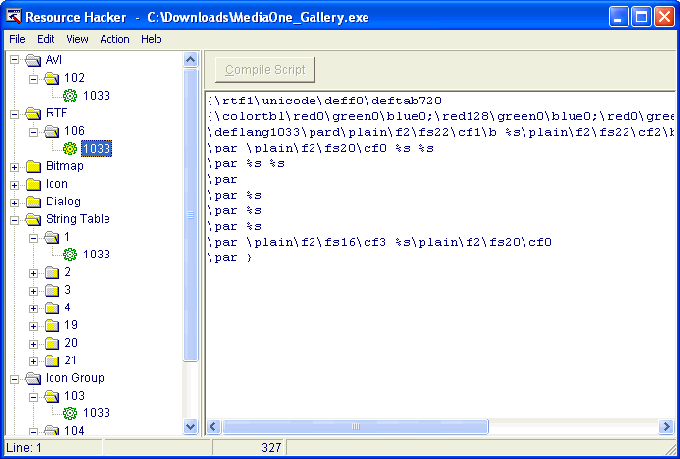
Task: Click the 102 folder icon under AVI
Action: click(52, 78)
